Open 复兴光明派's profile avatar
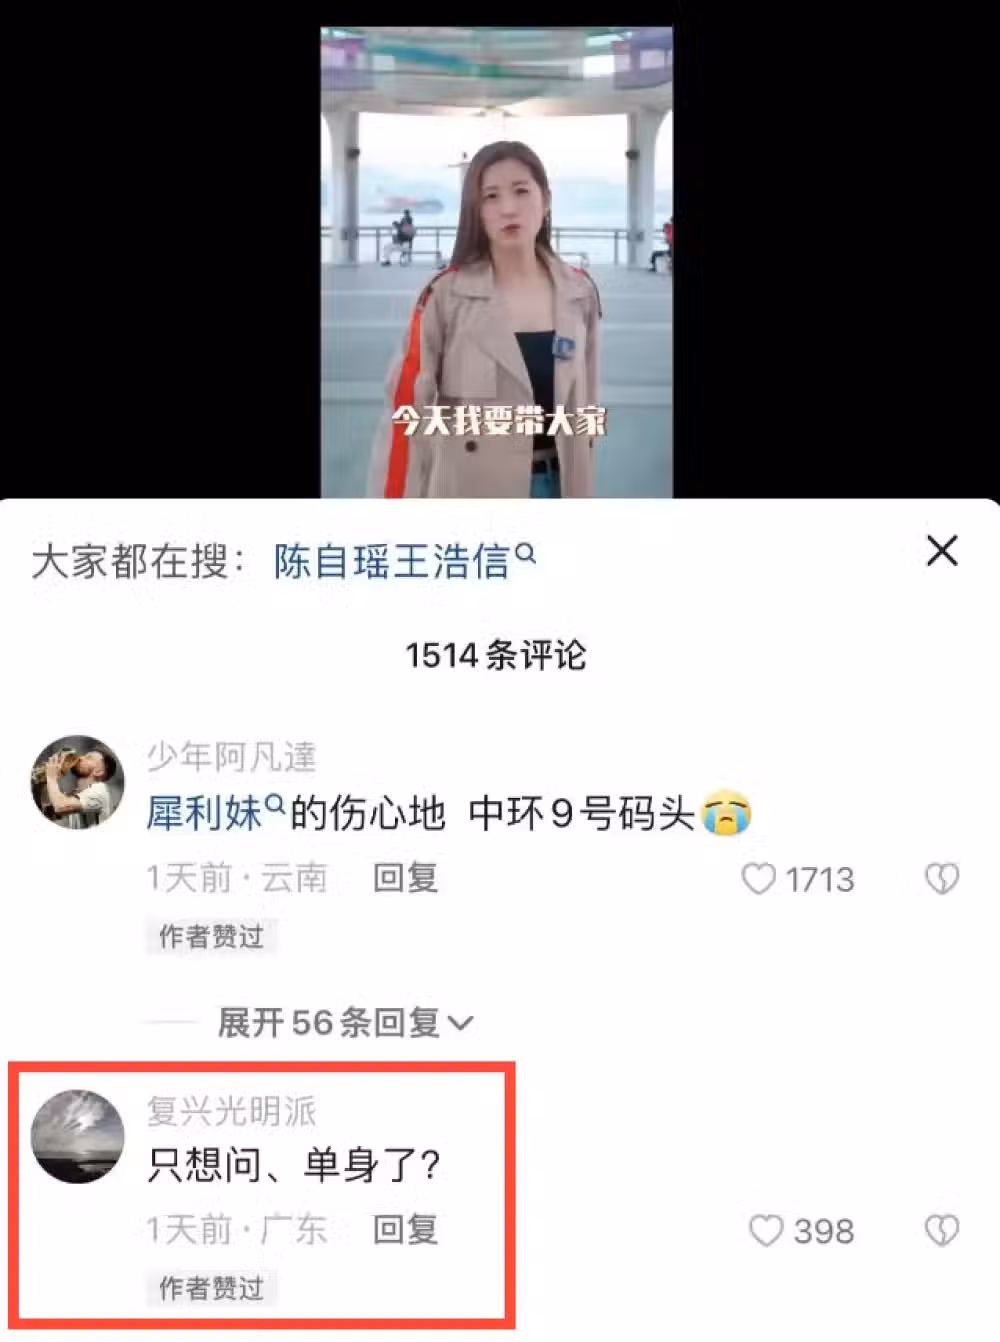The image size is (1000, 1342). [x=78, y=1136]
